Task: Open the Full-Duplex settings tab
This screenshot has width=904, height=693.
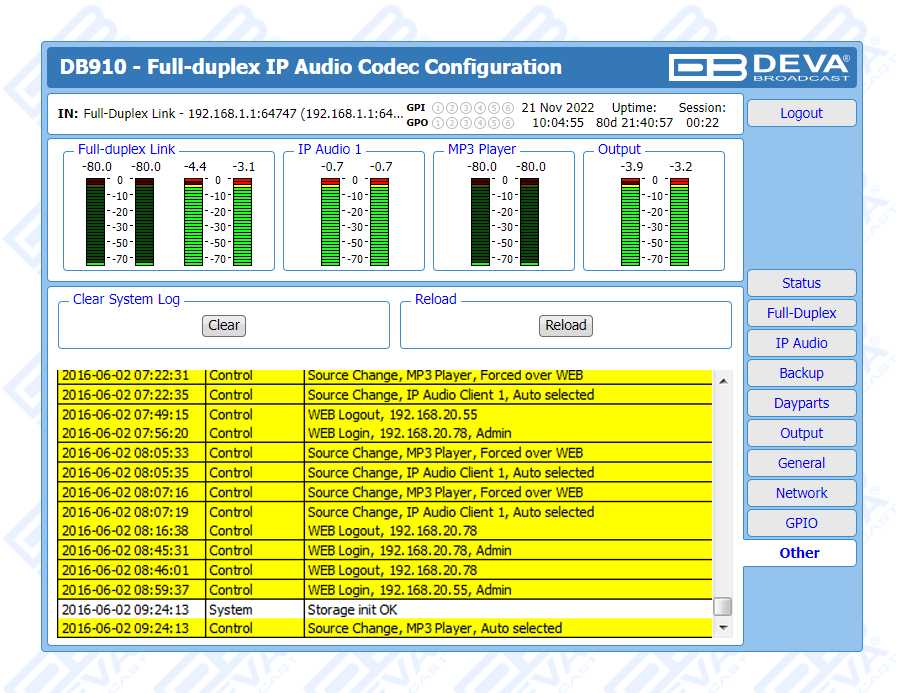Action: coord(801,313)
